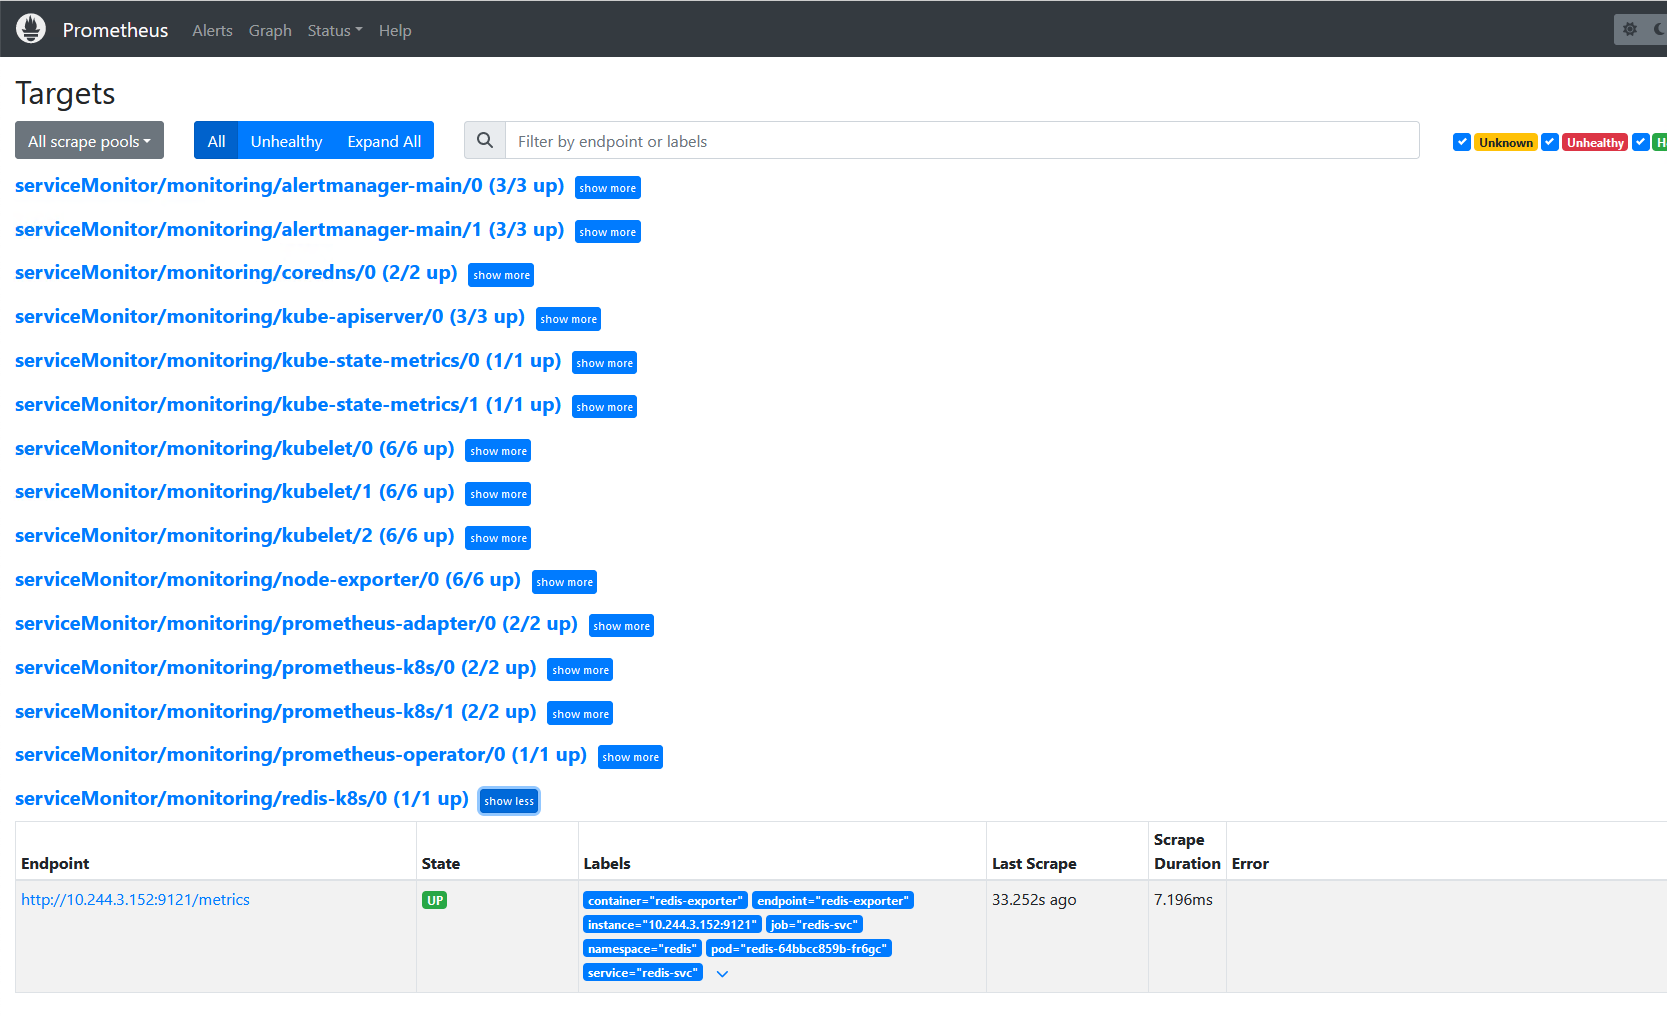
Task: Go to the Graph page
Action: tap(270, 31)
